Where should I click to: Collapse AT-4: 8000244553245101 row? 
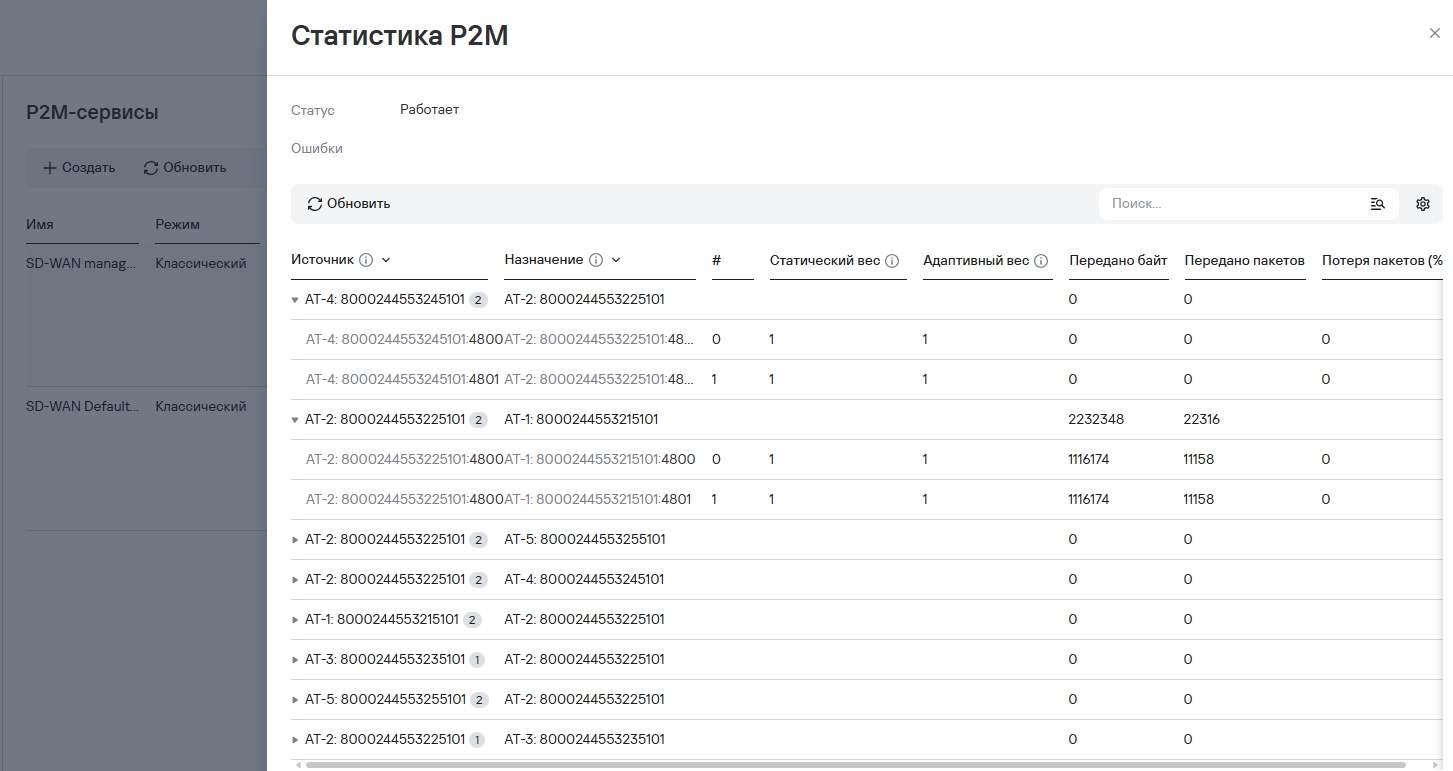click(x=295, y=300)
